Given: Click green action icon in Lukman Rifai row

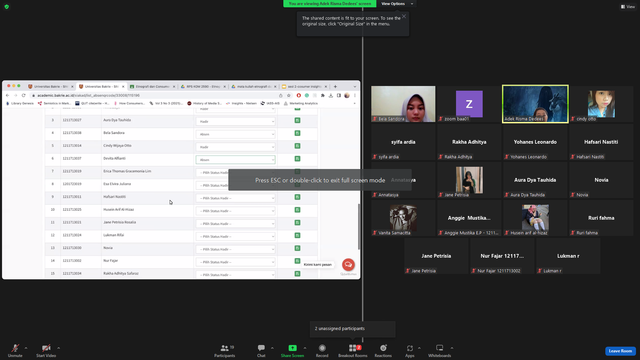Looking at the screenshot, I should (x=297, y=235).
